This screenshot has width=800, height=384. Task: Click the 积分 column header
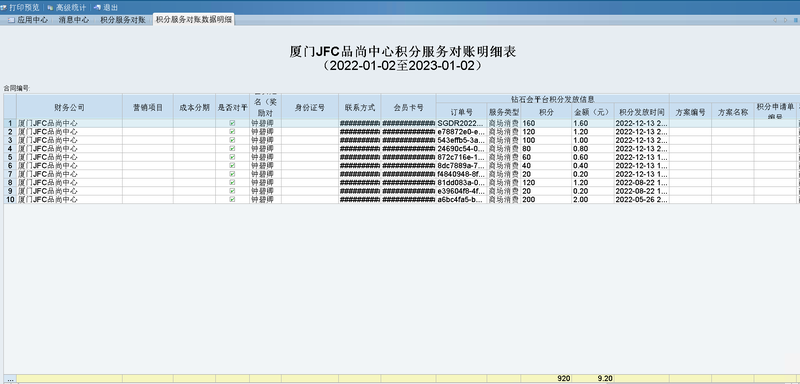(x=546, y=112)
